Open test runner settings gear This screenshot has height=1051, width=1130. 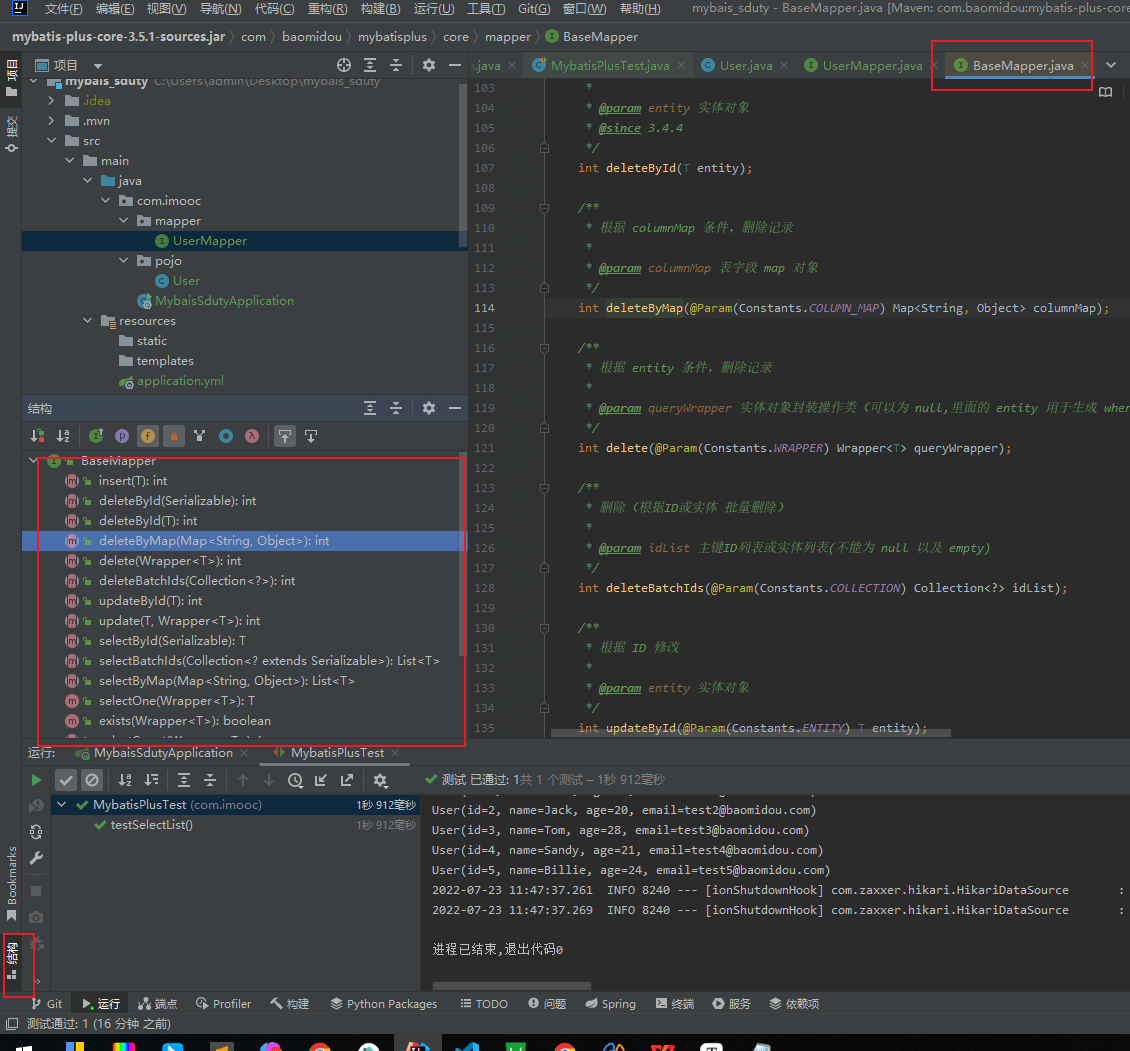(381, 780)
